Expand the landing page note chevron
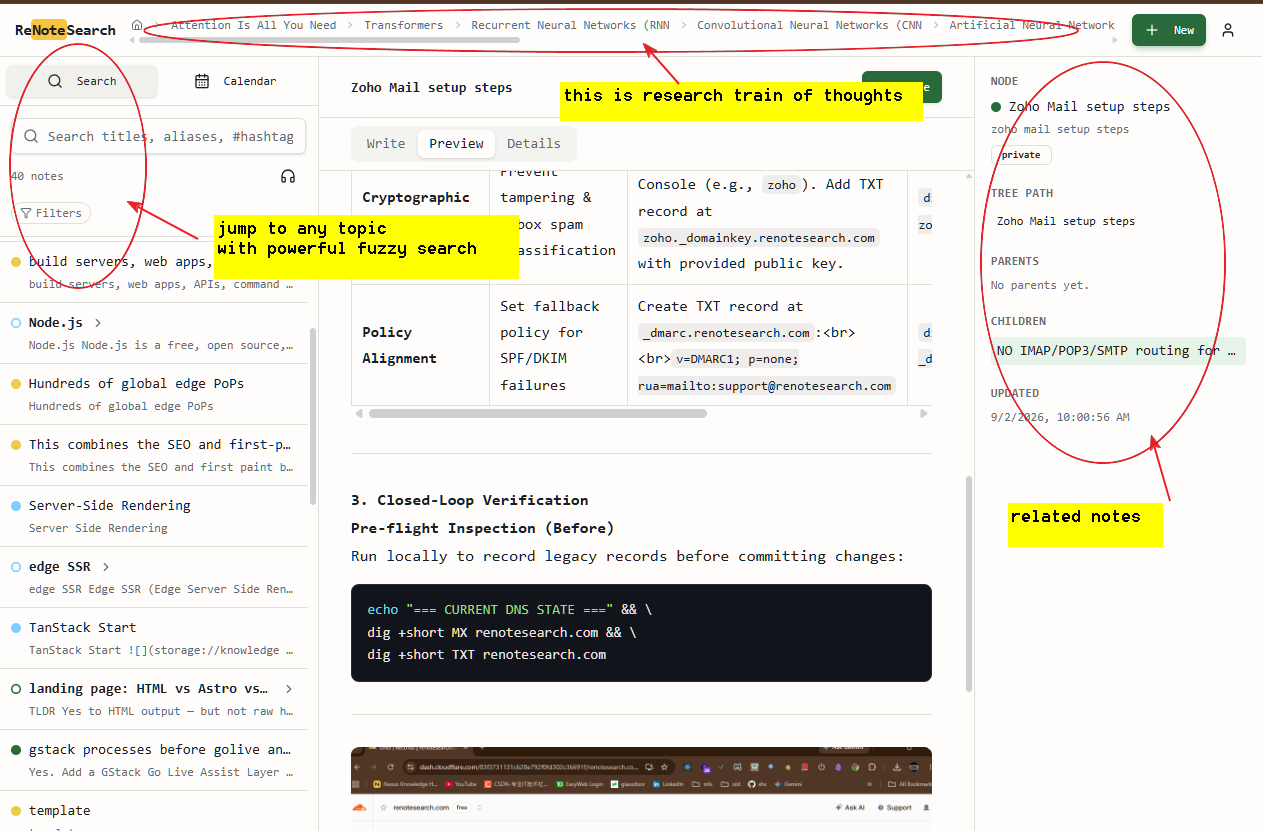 point(289,688)
